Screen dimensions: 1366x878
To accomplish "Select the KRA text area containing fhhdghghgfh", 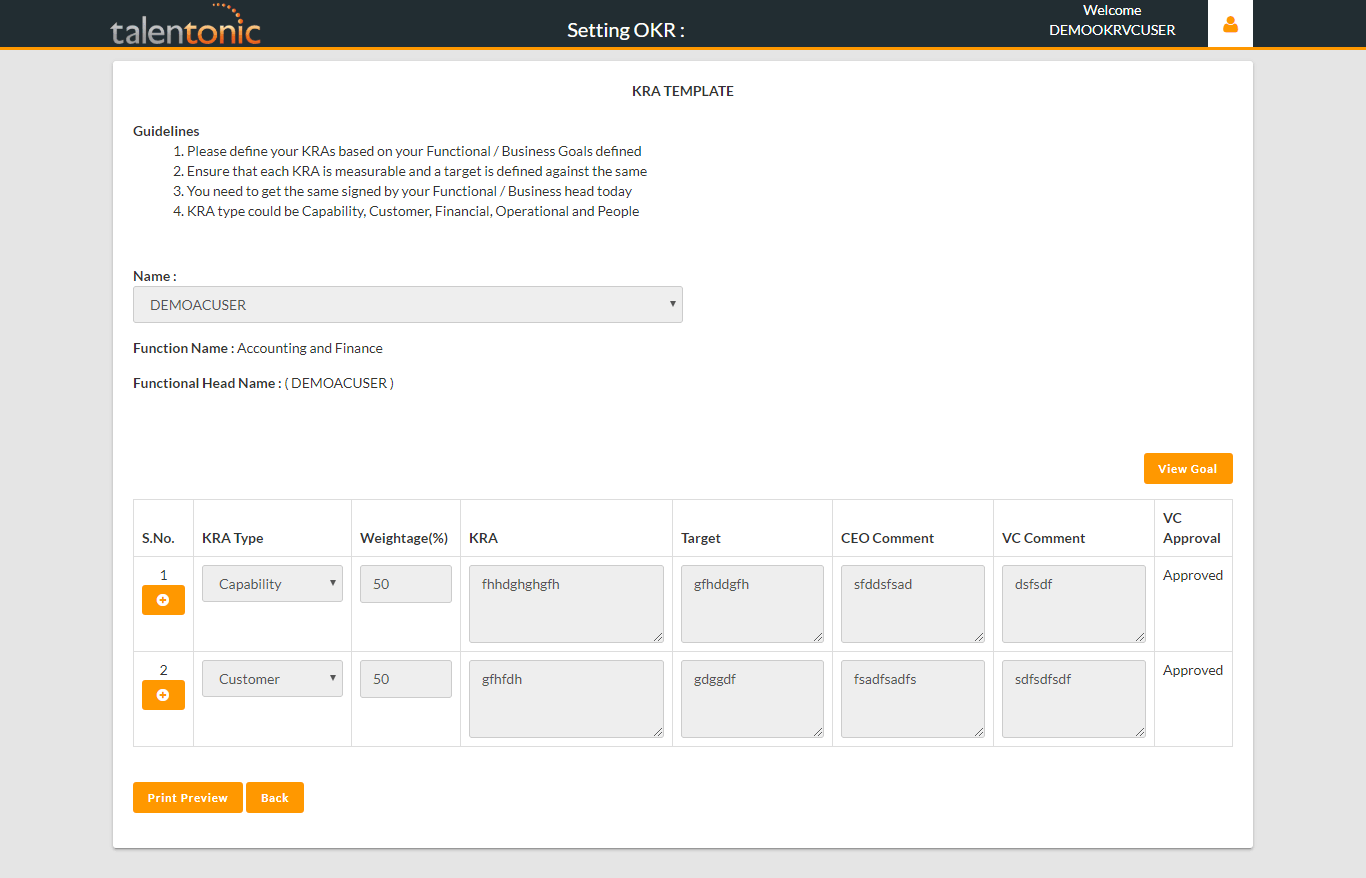I will [566, 603].
